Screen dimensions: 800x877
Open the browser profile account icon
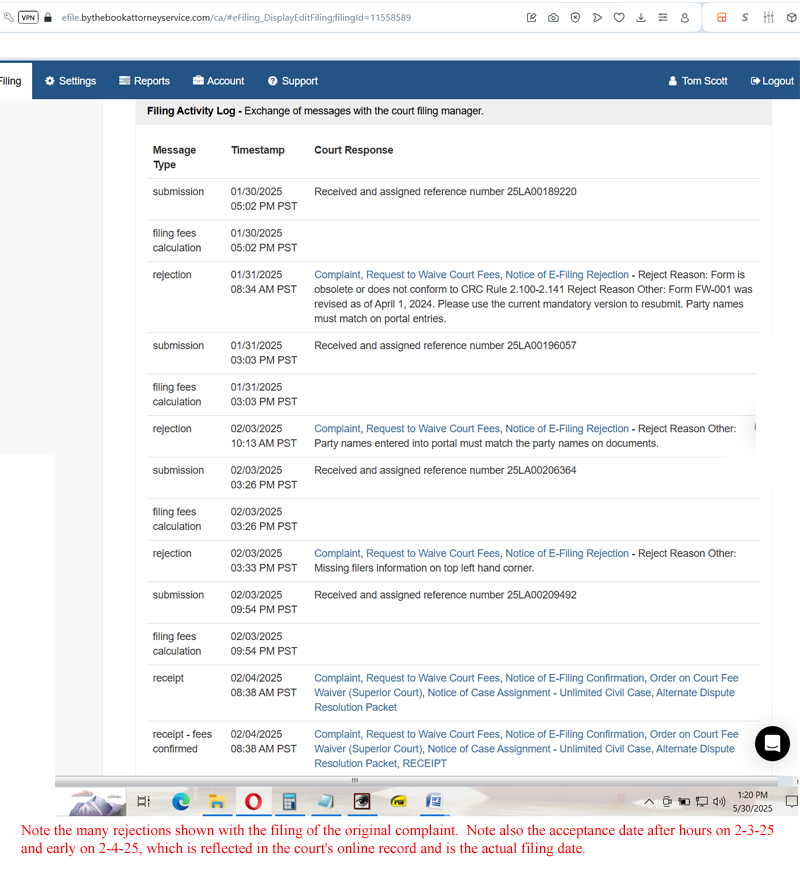click(685, 17)
